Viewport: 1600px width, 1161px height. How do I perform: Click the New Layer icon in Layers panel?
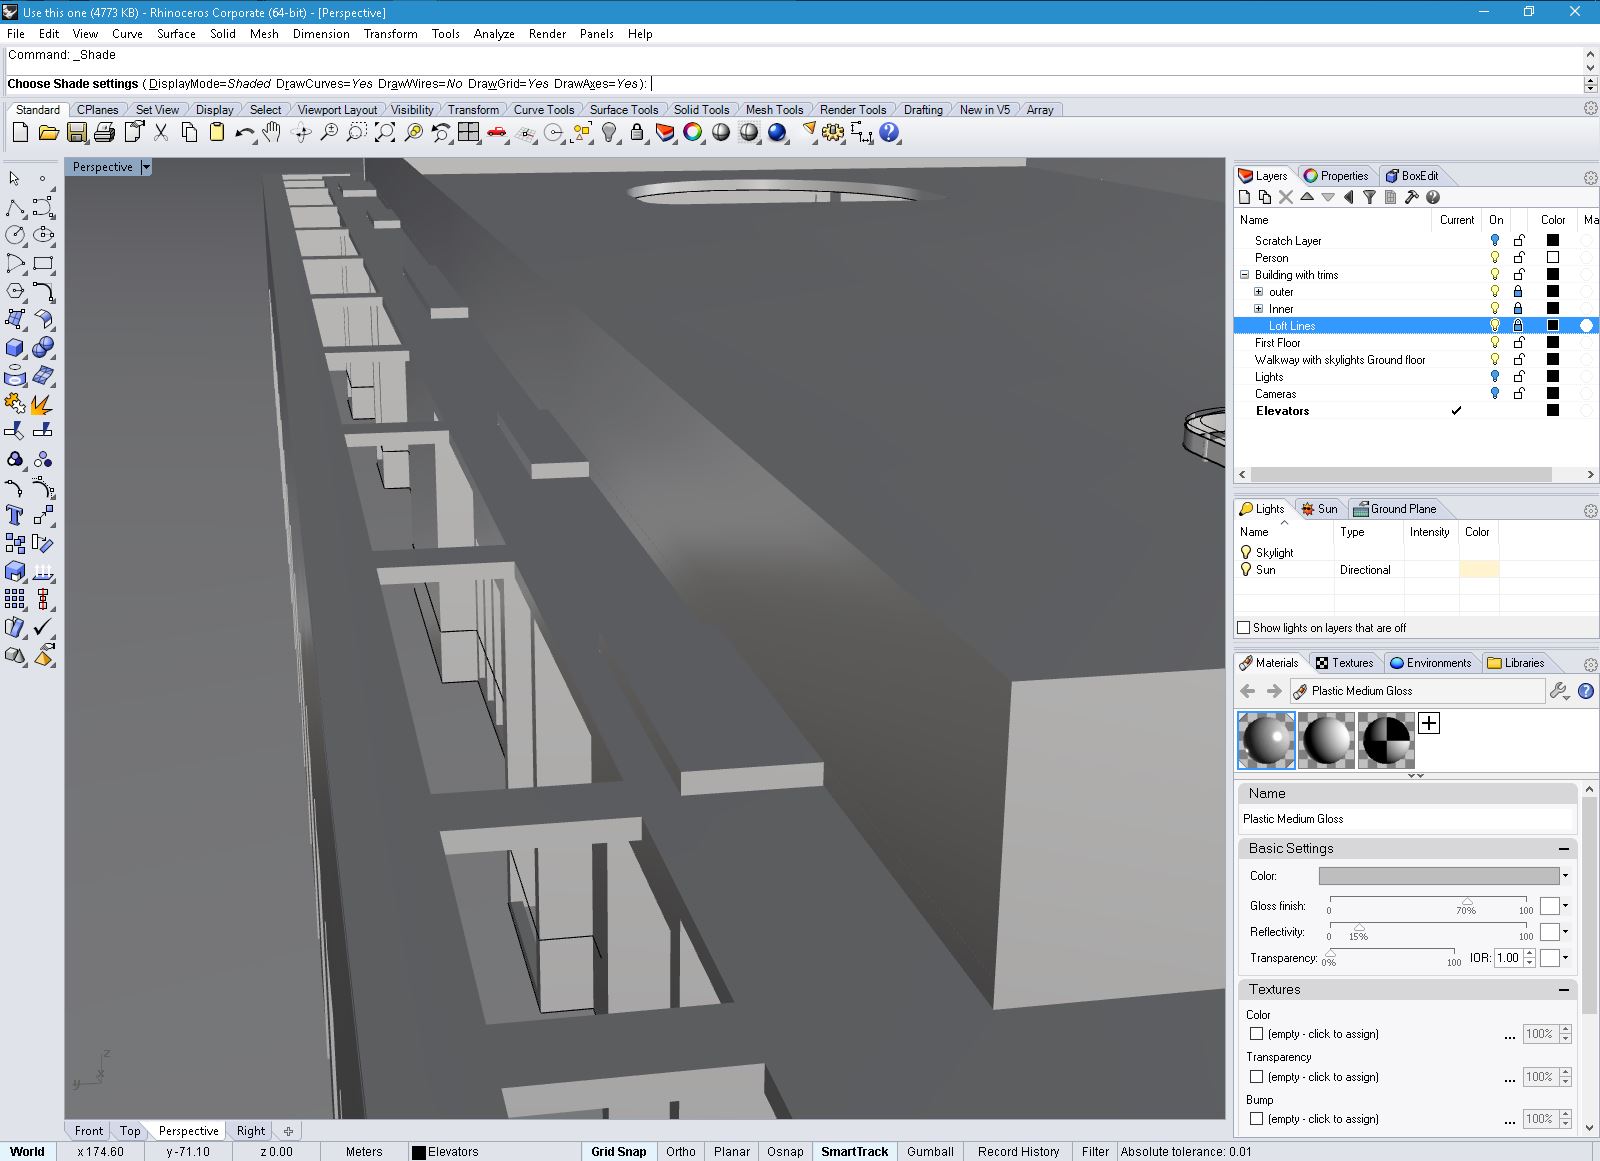click(1245, 197)
